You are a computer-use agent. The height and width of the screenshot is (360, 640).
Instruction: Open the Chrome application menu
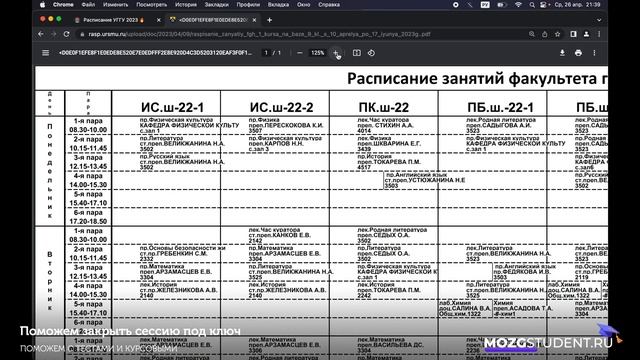[x=63, y=5]
